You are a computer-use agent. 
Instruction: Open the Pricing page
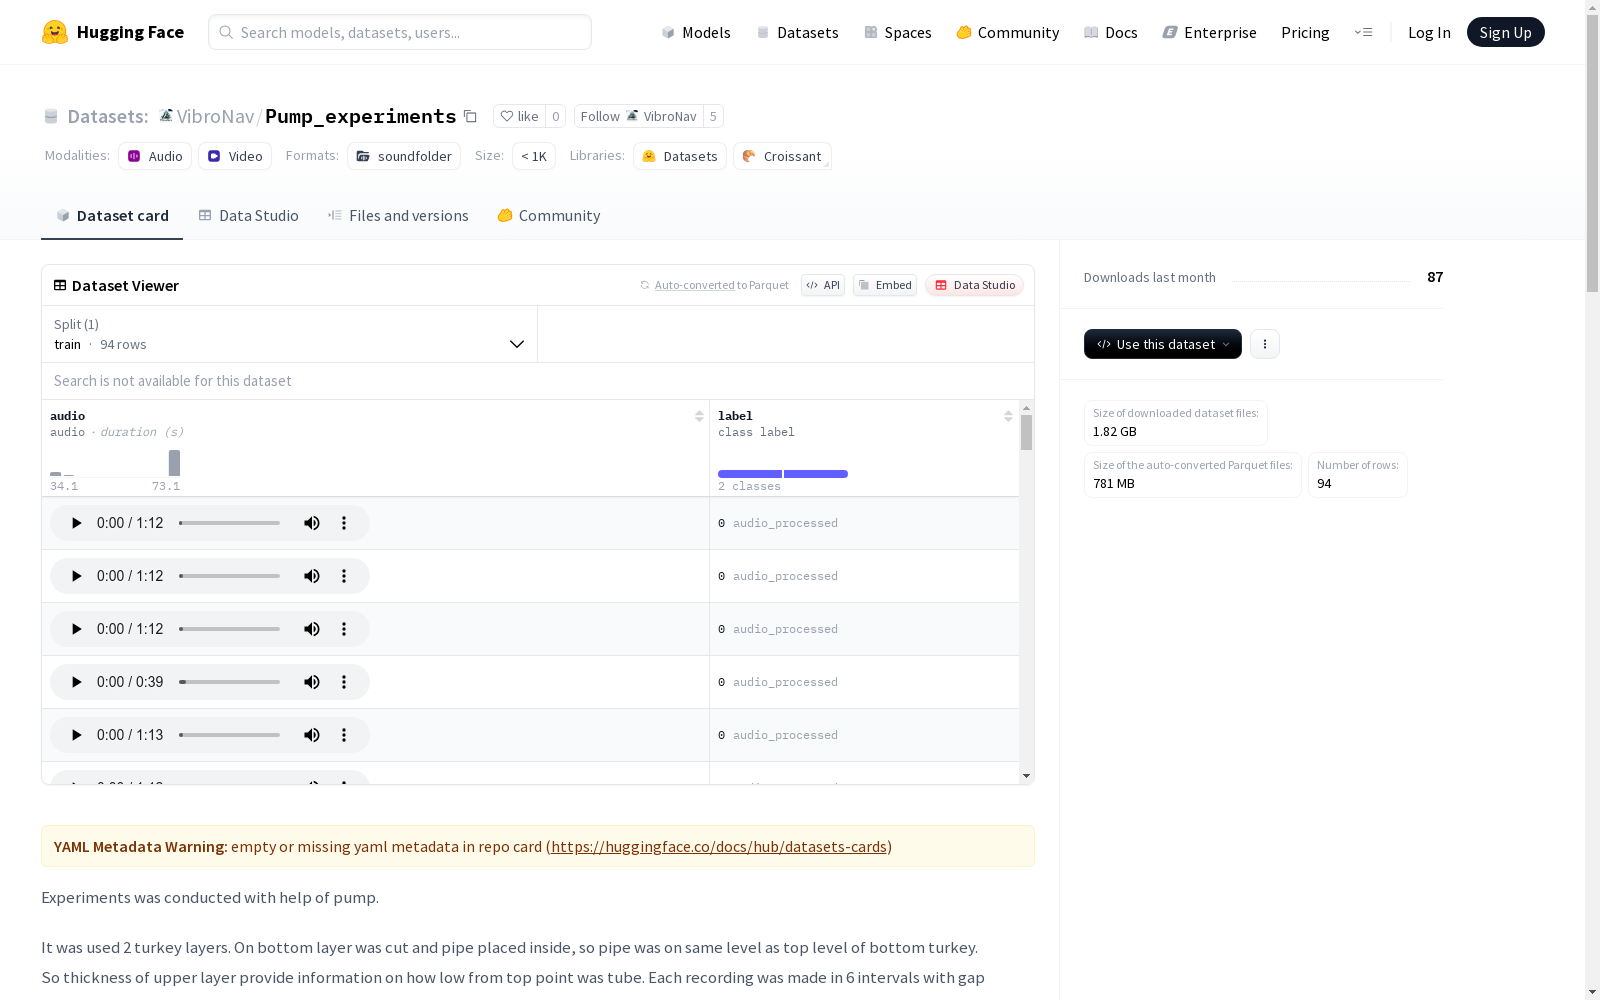1305,32
